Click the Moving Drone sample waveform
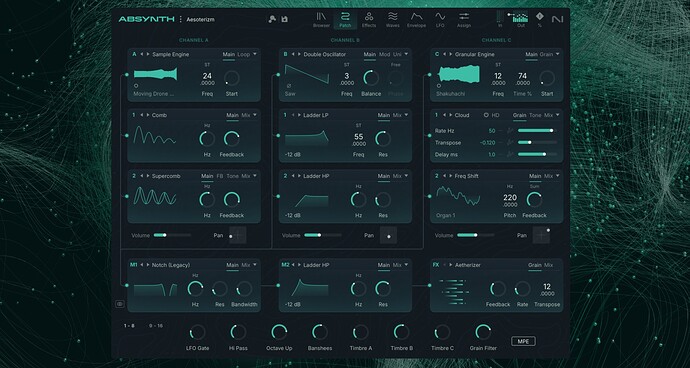690x368 pixels. click(155, 74)
